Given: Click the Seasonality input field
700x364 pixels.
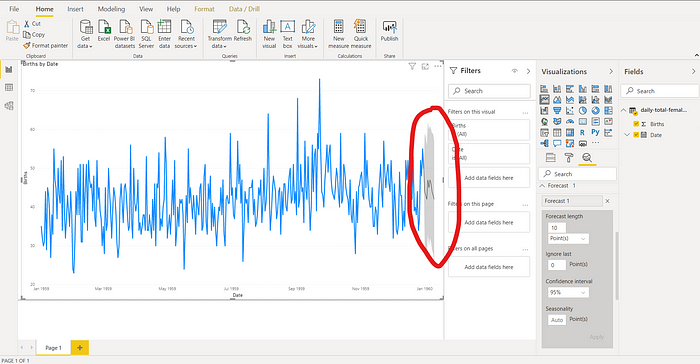Looking at the screenshot, I should (557, 320).
